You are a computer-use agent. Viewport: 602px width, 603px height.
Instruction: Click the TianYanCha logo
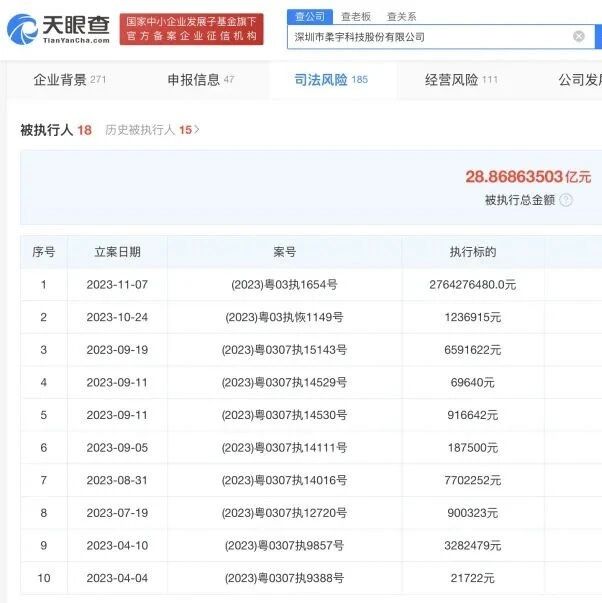point(58,29)
